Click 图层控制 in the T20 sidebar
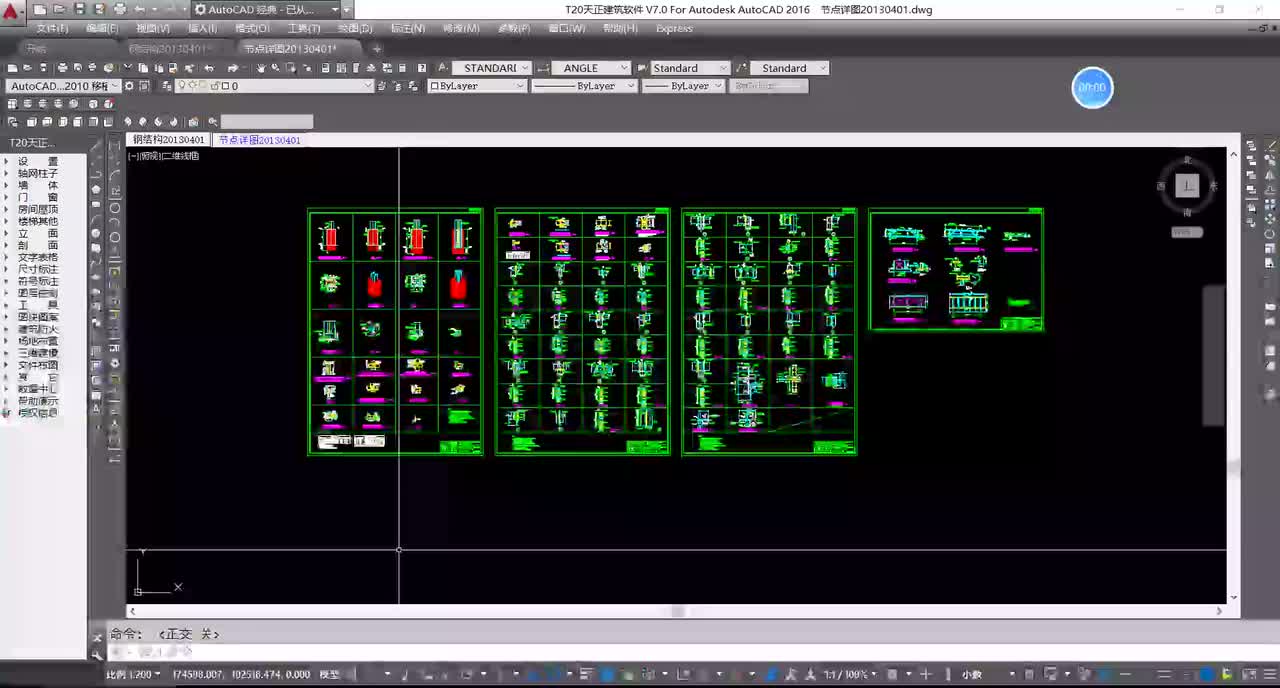 (x=38, y=293)
